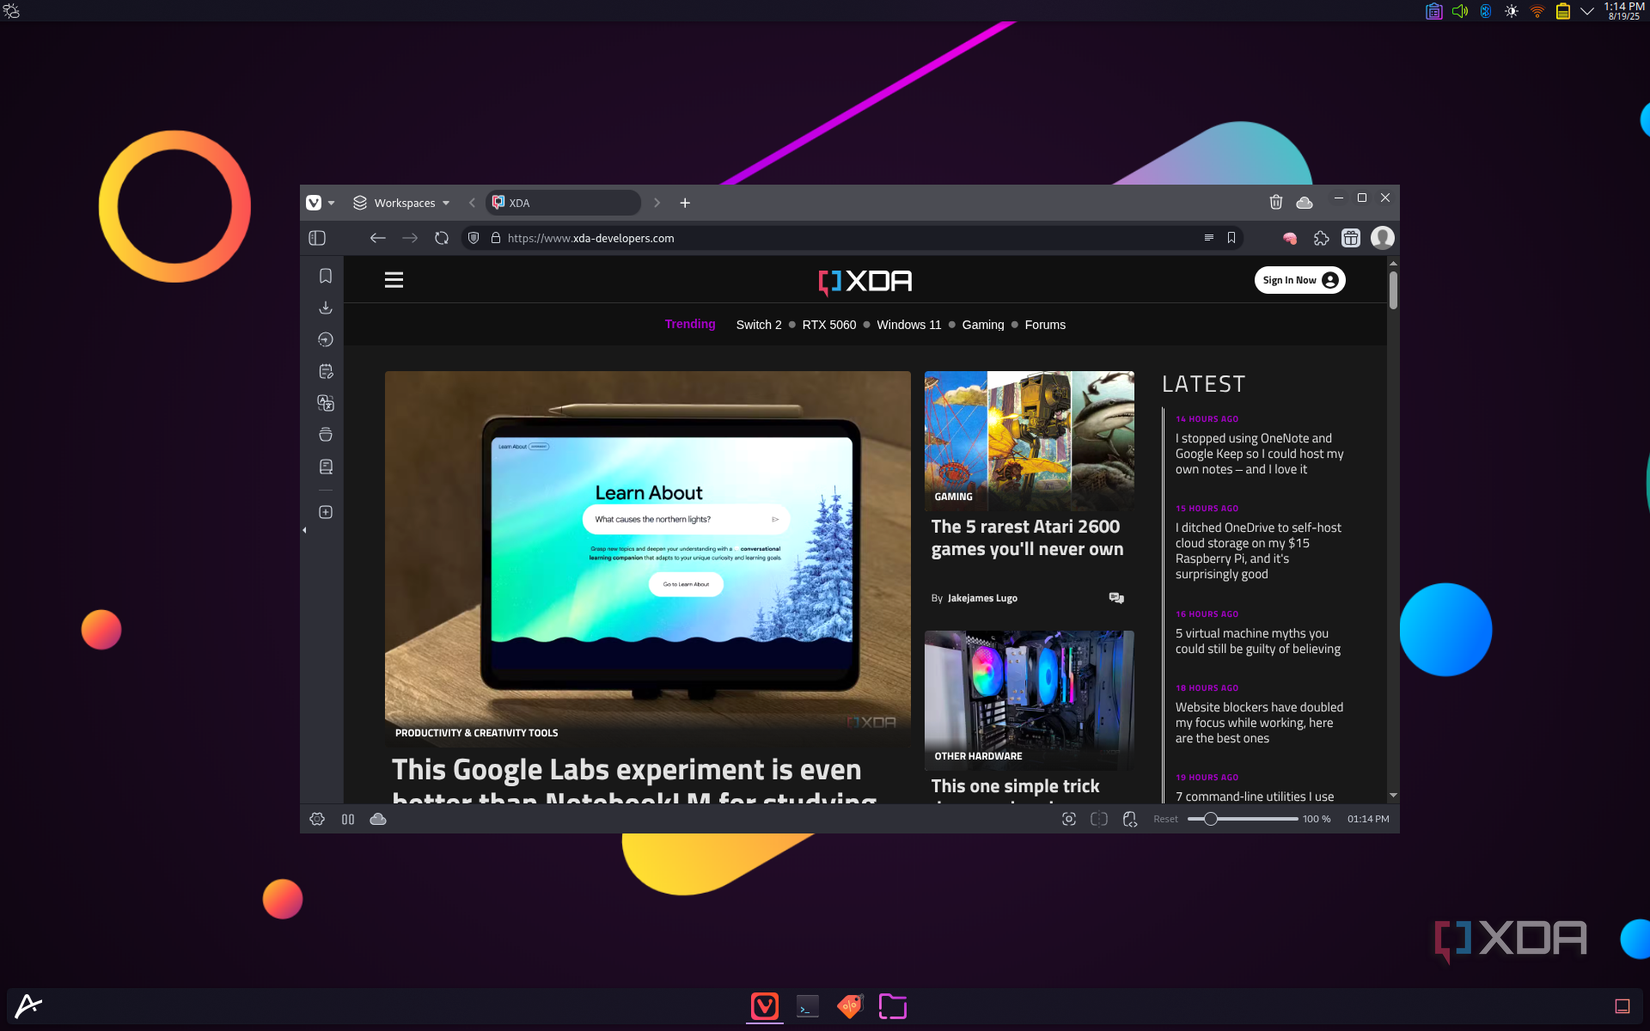The width and height of the screenshot is (1650, 1031).
Task: Open the Notes panel in the sidebar
Action: [x=325, y=370]
